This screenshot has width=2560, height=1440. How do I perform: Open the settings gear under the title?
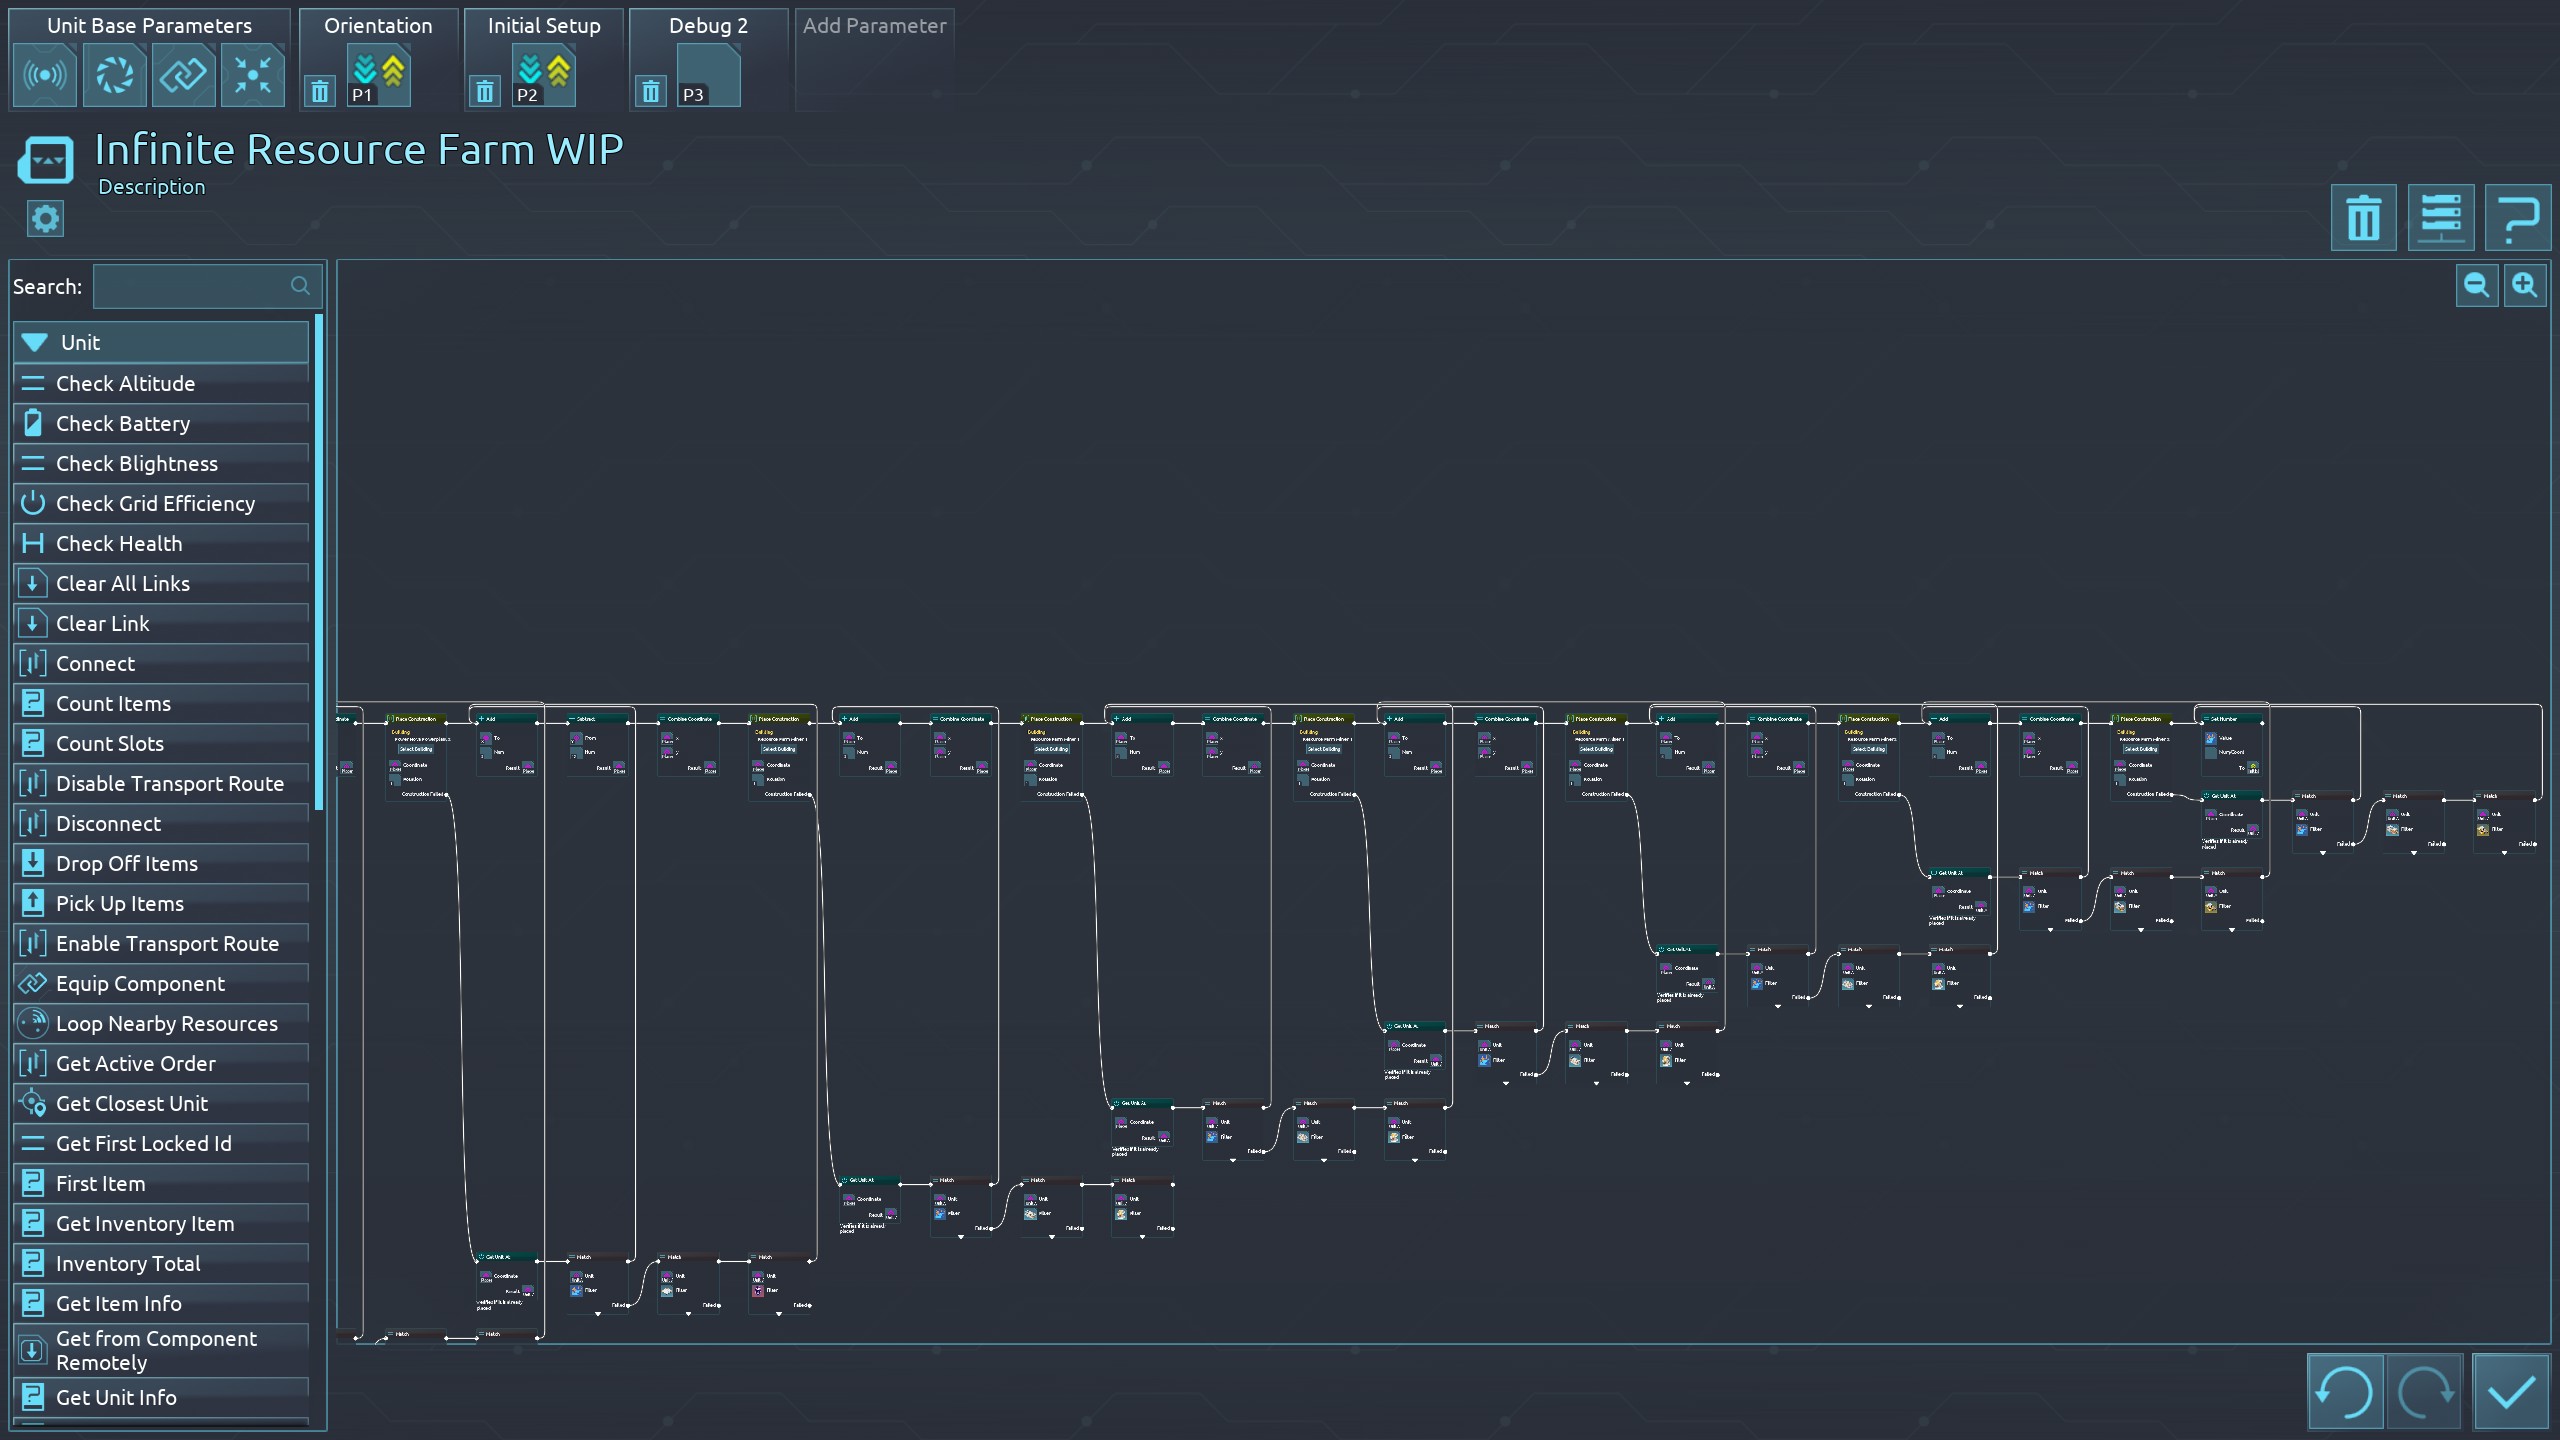(x=45, y=219)
